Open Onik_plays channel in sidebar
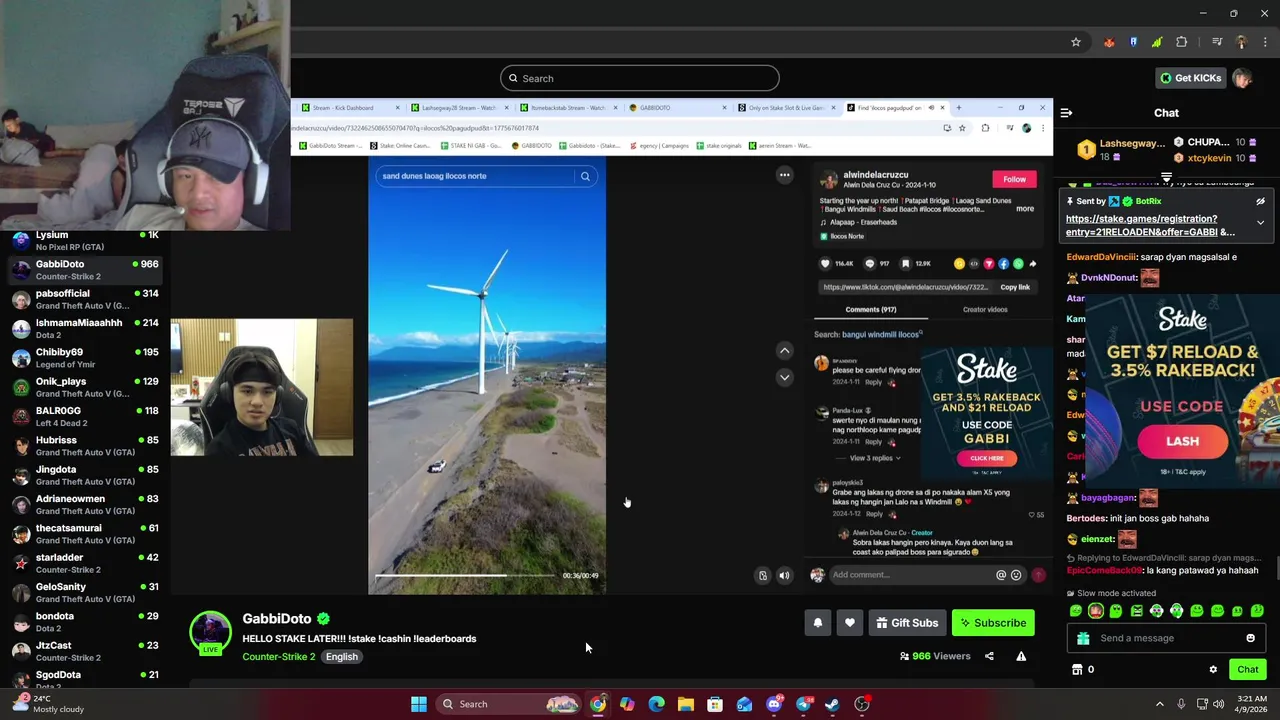The width and height of the screenshot is (1280, 720). [x=85, y=387]
